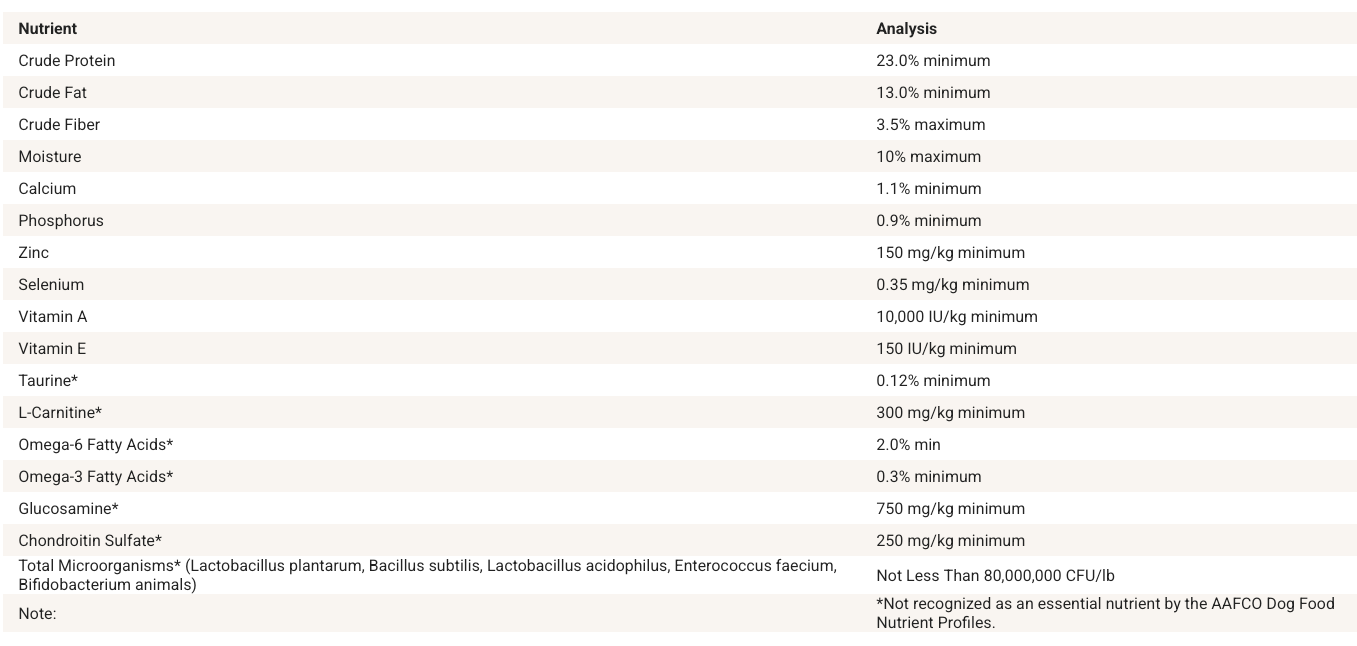Select the Selenium row label
The height and width of the screenshot is (646, 1357).
coord(51,285)
